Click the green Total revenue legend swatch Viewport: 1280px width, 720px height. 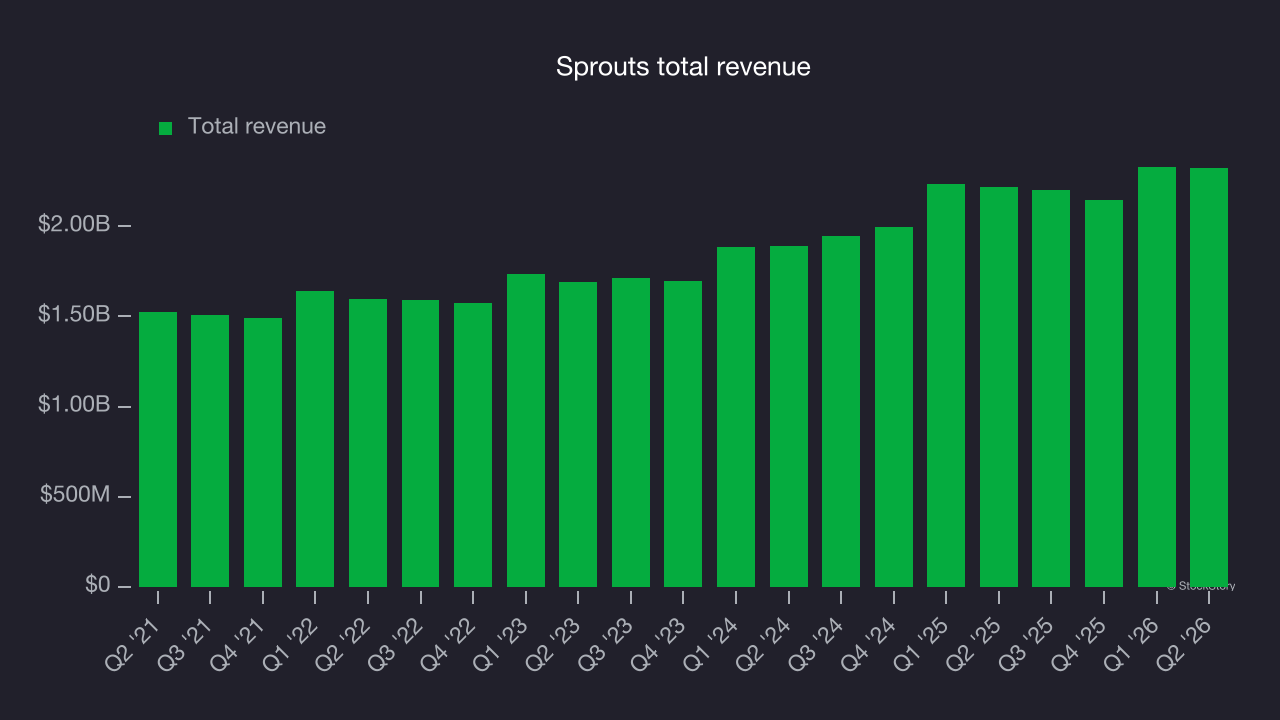pyautogui.click(x=166, y=128)
